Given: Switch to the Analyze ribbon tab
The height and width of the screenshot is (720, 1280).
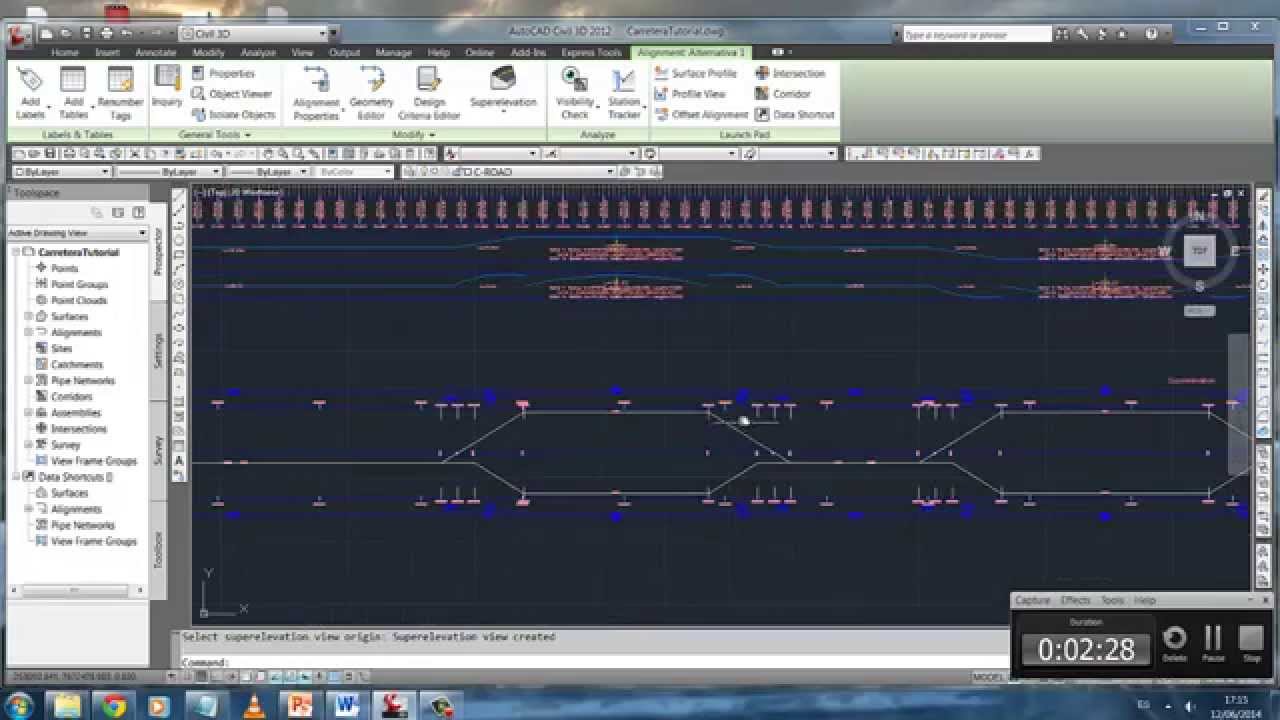Looking at the screenshot, I should 258,52.
